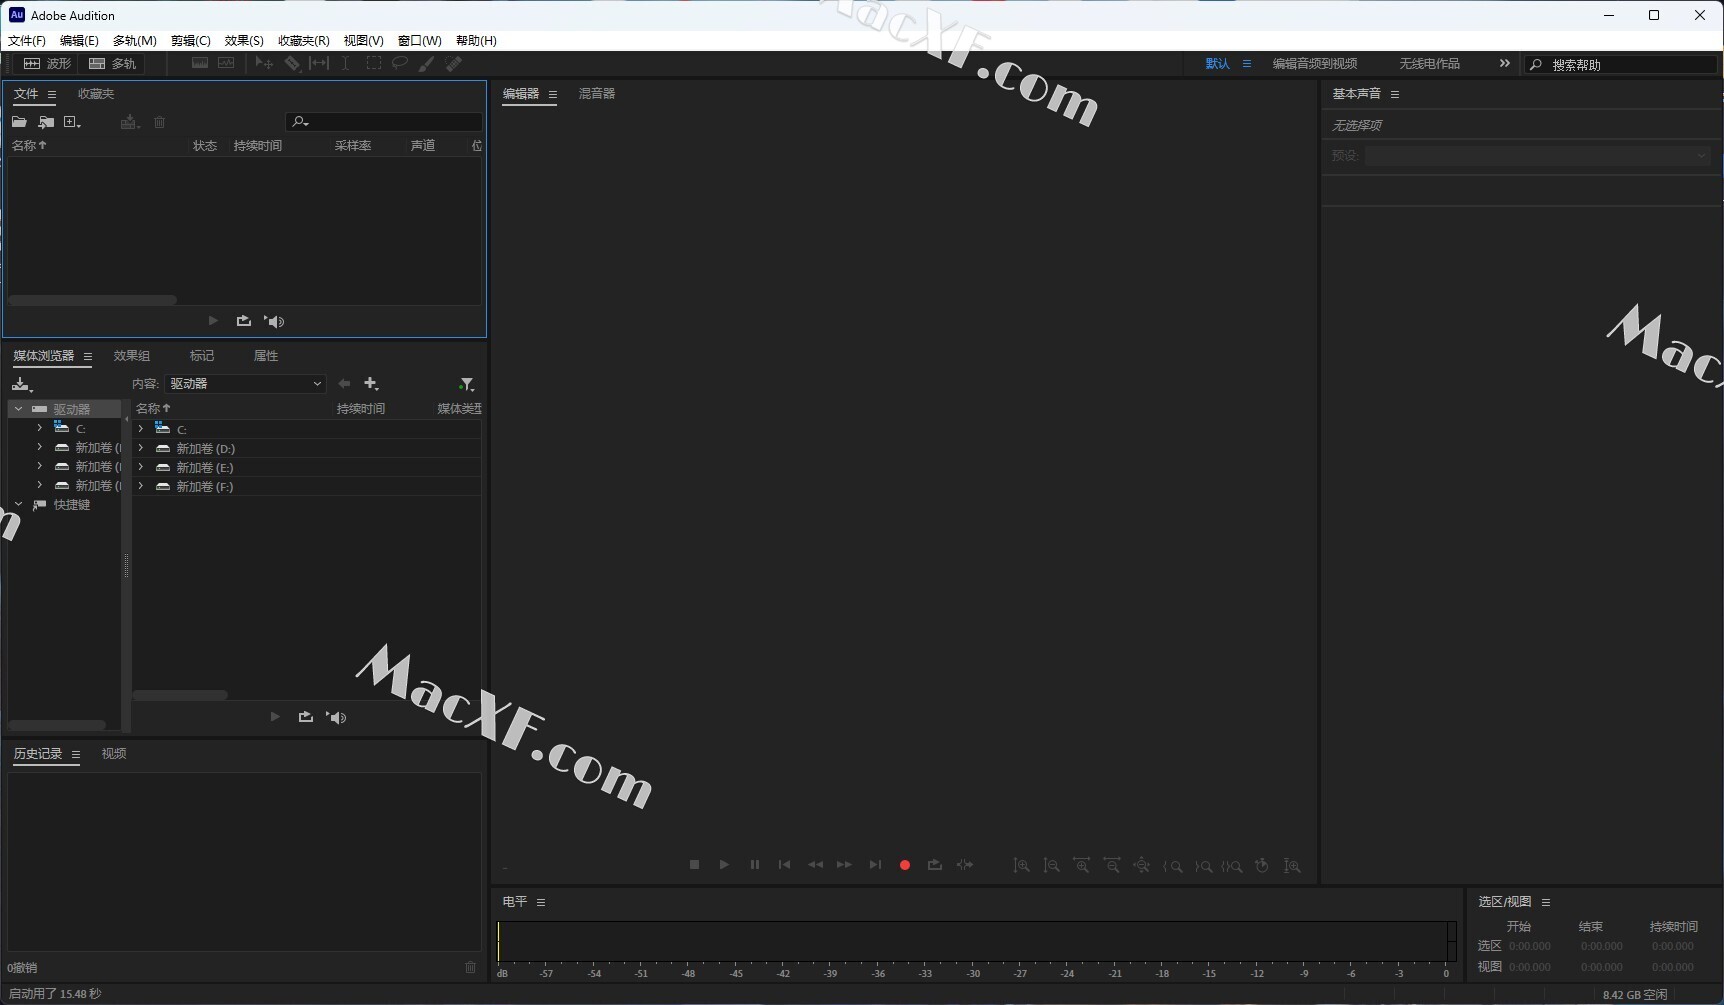
Task: Switch to the Video (视频) tab
Action: click(x=114, y=754)
